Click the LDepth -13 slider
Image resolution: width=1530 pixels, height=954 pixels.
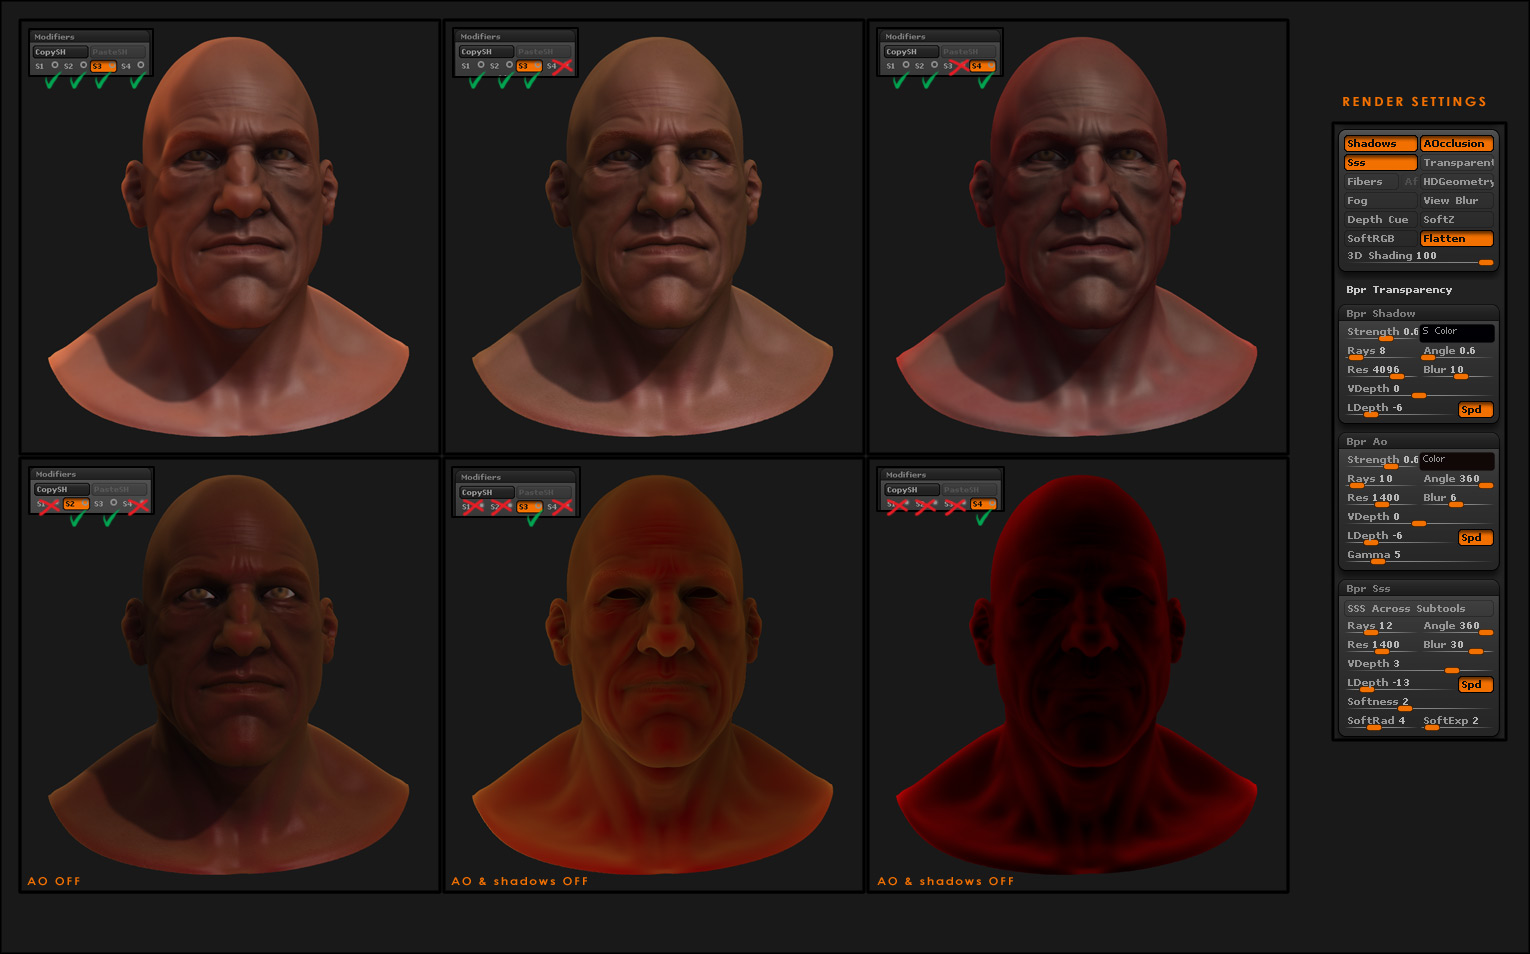point(1399,683)
